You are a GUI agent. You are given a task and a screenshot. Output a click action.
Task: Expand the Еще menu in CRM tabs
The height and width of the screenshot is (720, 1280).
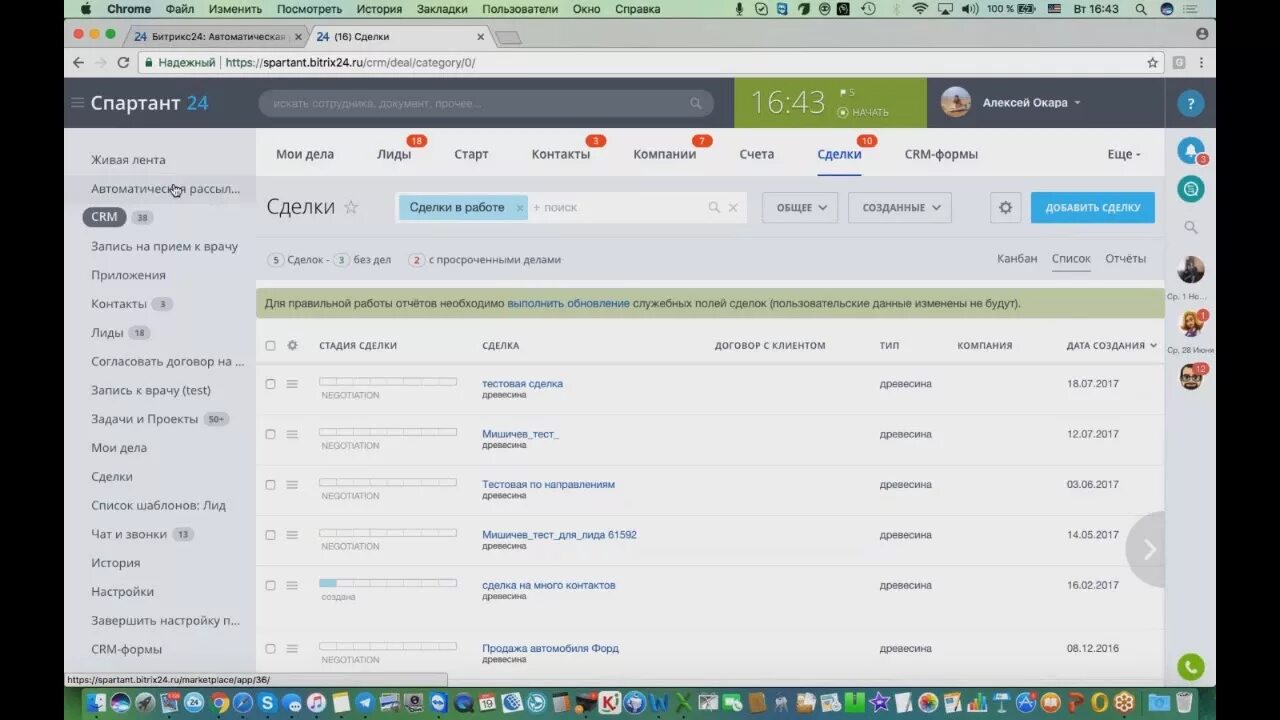(1124, 154)
